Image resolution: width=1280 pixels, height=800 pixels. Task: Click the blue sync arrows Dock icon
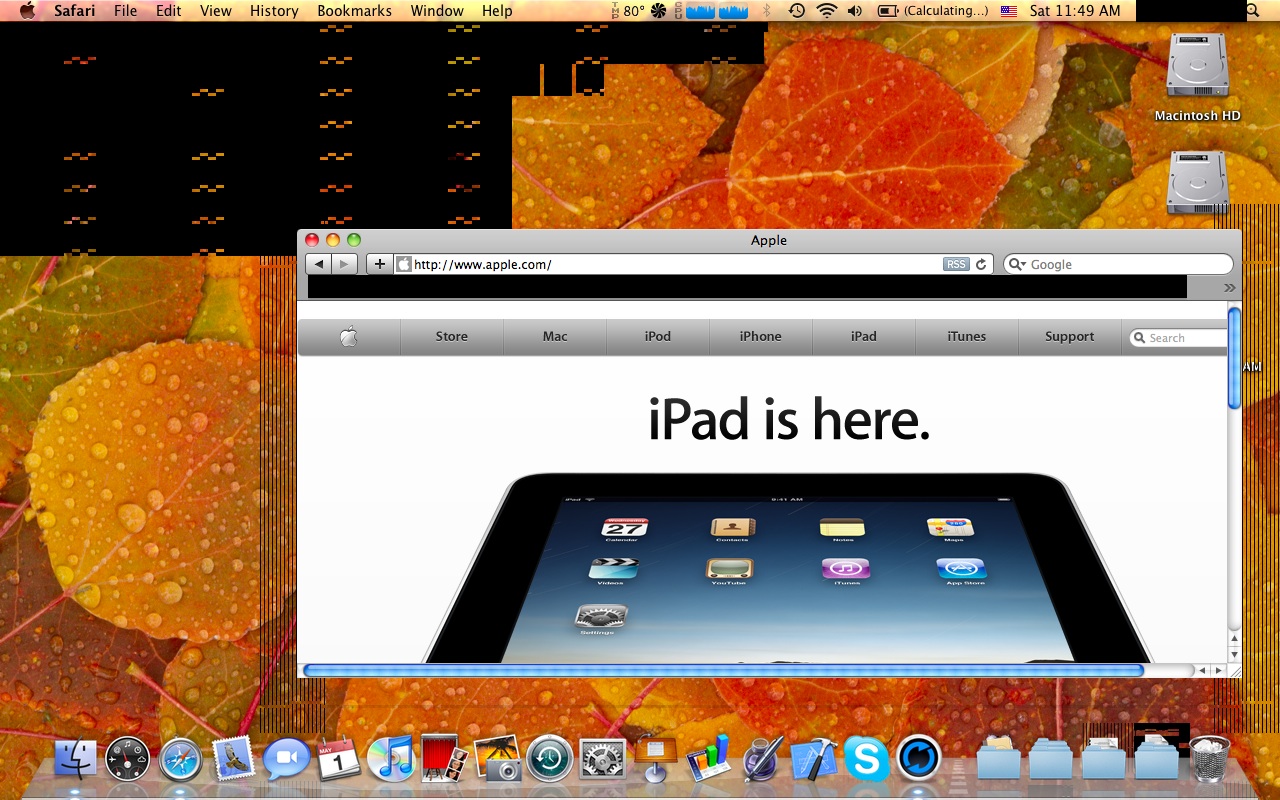918,760
